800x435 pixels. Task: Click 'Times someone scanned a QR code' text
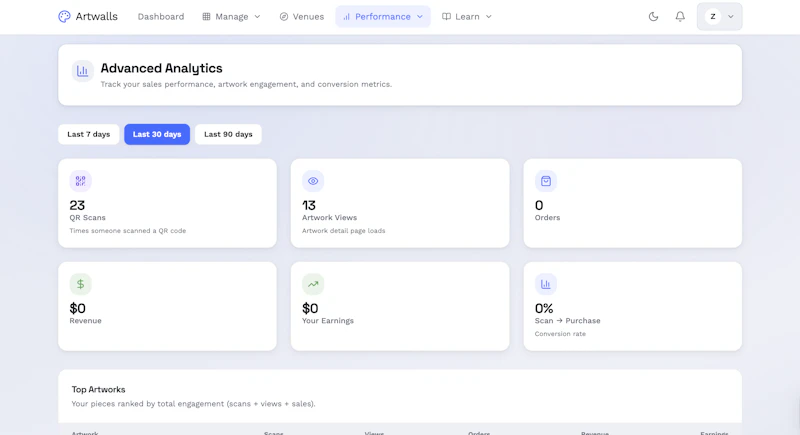click(x=128, y=231)
